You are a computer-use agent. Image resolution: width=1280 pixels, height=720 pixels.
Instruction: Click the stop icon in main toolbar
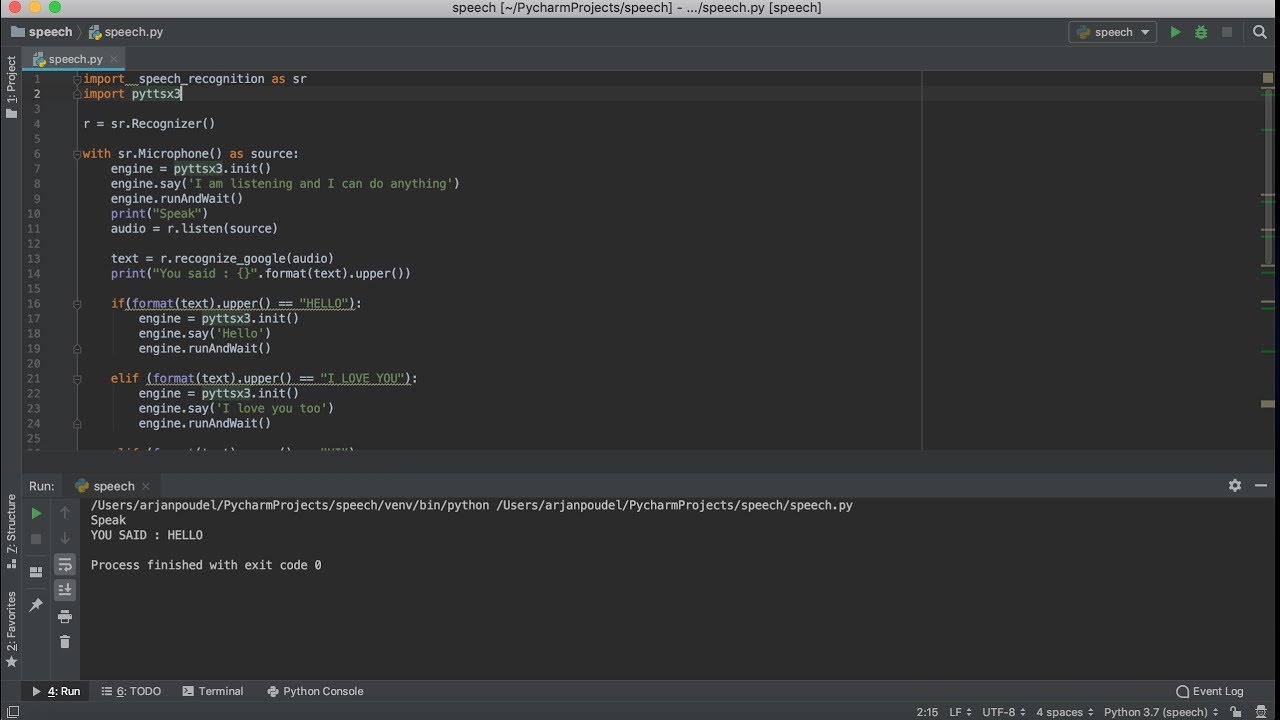pyautogui.click(x=1227, y=32)
